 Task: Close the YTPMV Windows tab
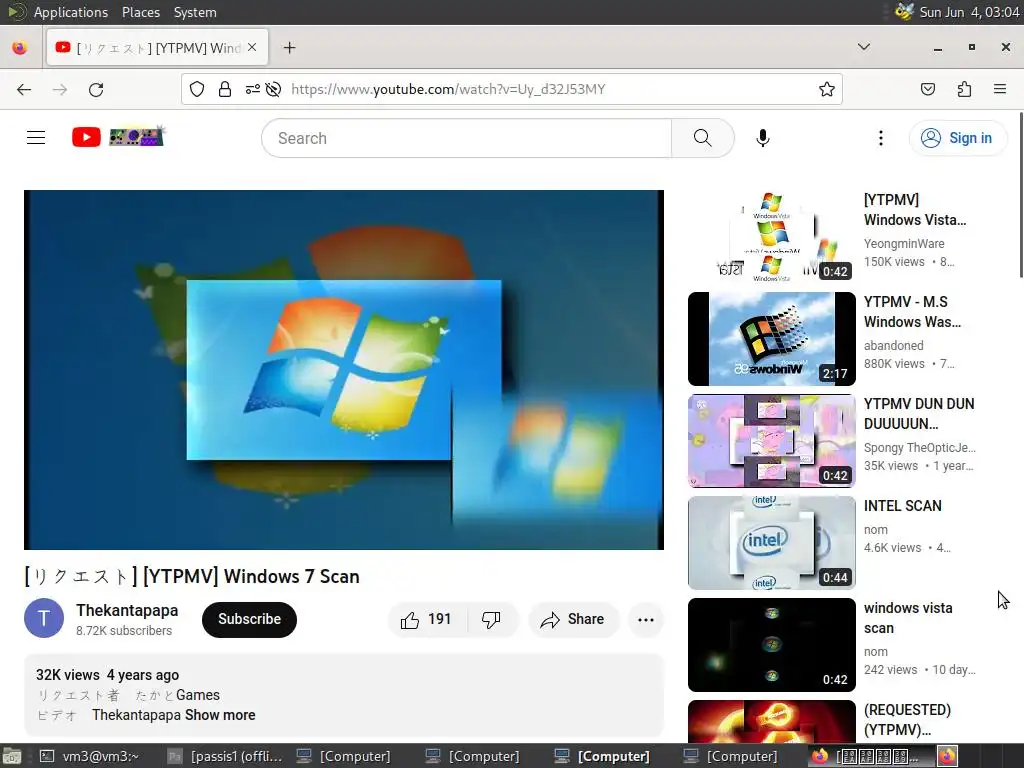[x=252, y=47]
